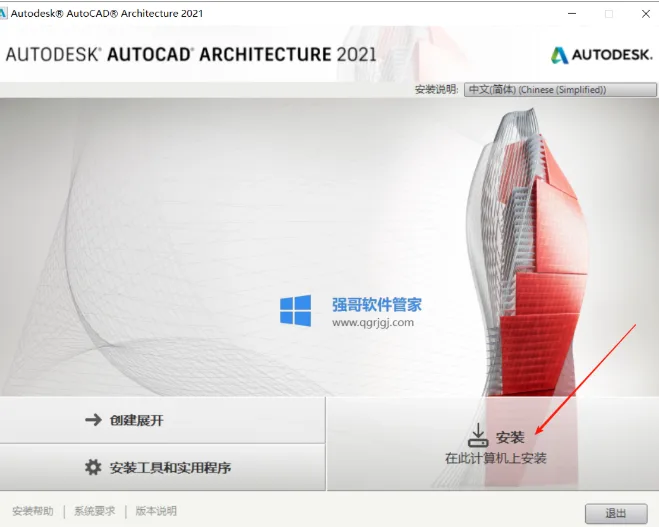Viewport: 659px width, 527px height.
Task: Open the 安装说明 language dropdown
Action: [x=560, y=90]
